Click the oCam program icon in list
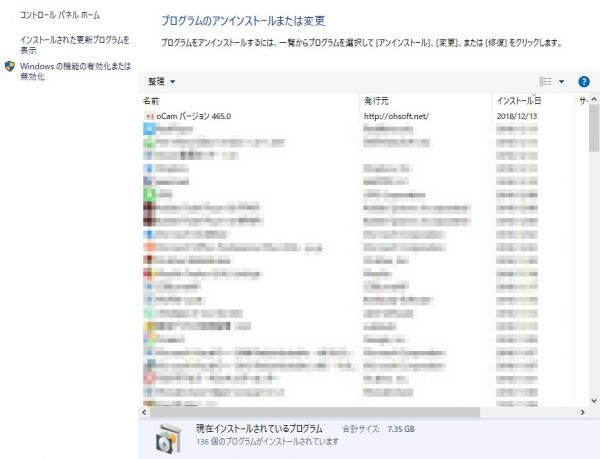This screenshot has height=459, width=600. [149, 116]
